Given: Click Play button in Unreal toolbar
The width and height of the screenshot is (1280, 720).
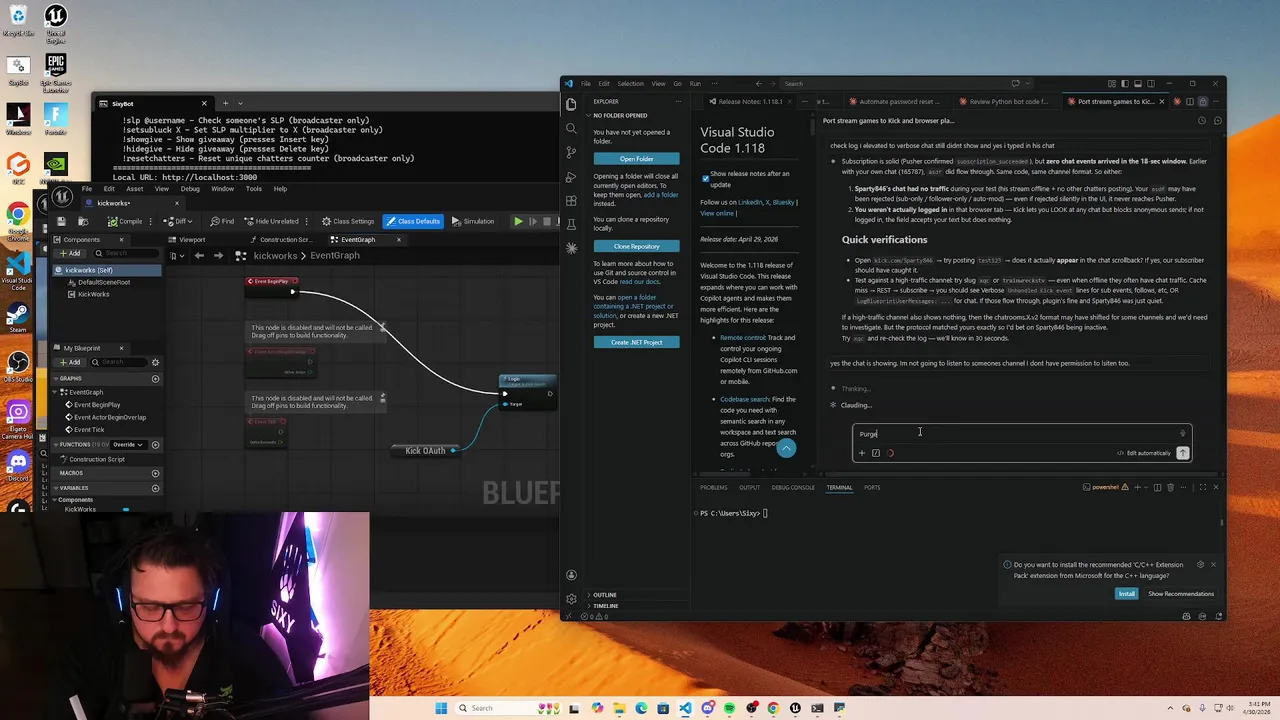Looking at the screenshot, I should [518, 221].
